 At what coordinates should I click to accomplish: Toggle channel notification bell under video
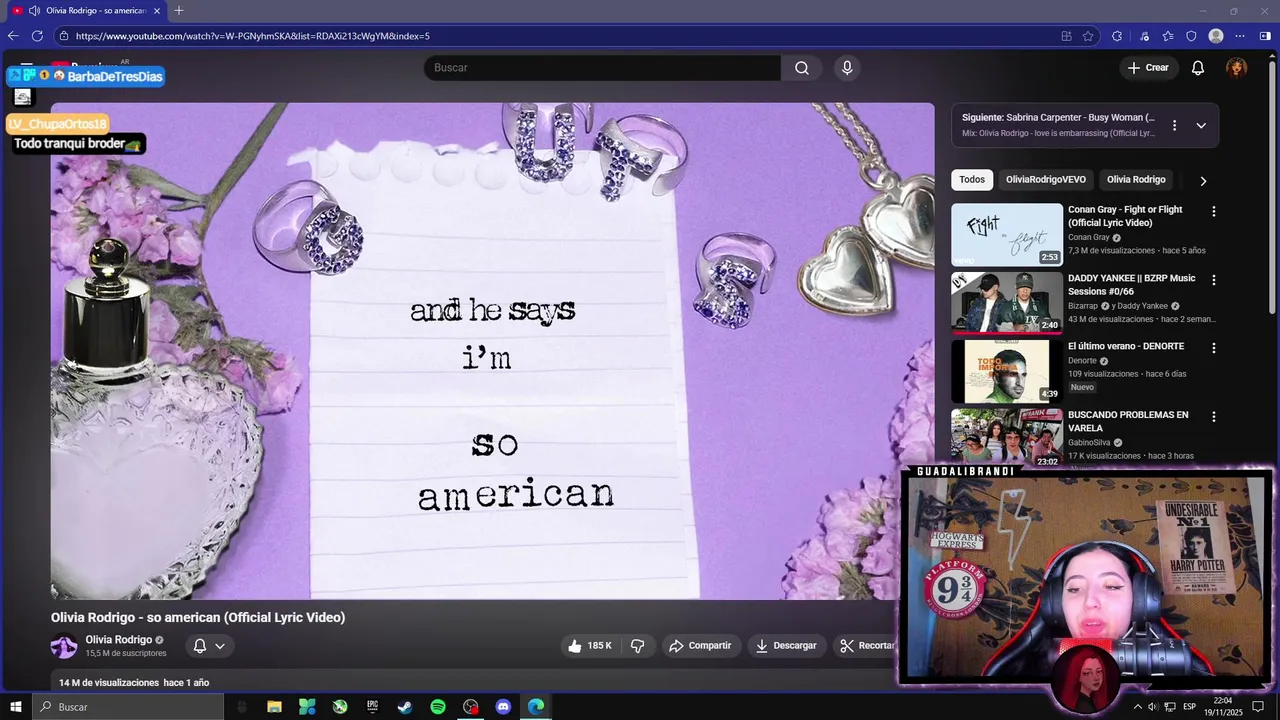click(200, 646)
